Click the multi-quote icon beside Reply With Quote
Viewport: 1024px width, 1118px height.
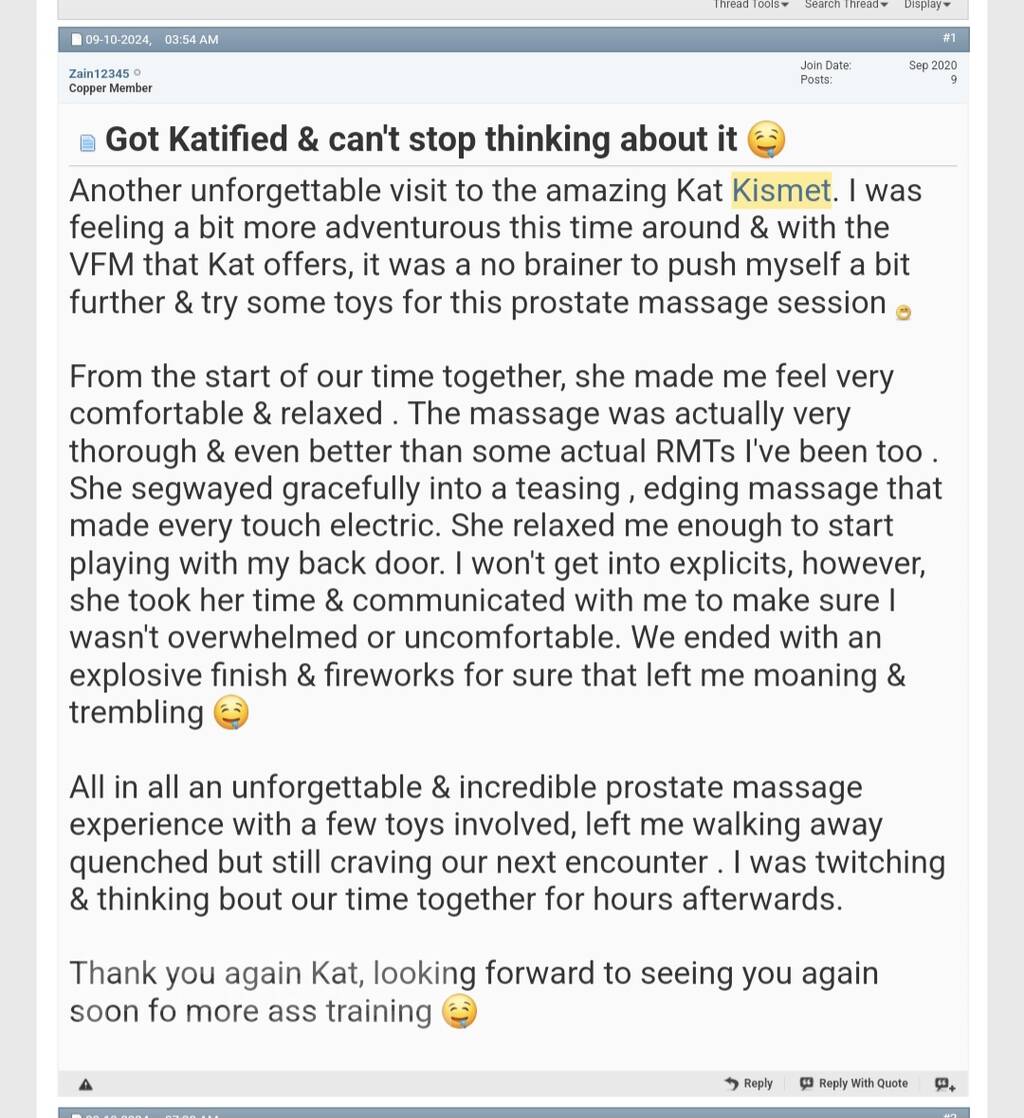(x=945, y=1084)
